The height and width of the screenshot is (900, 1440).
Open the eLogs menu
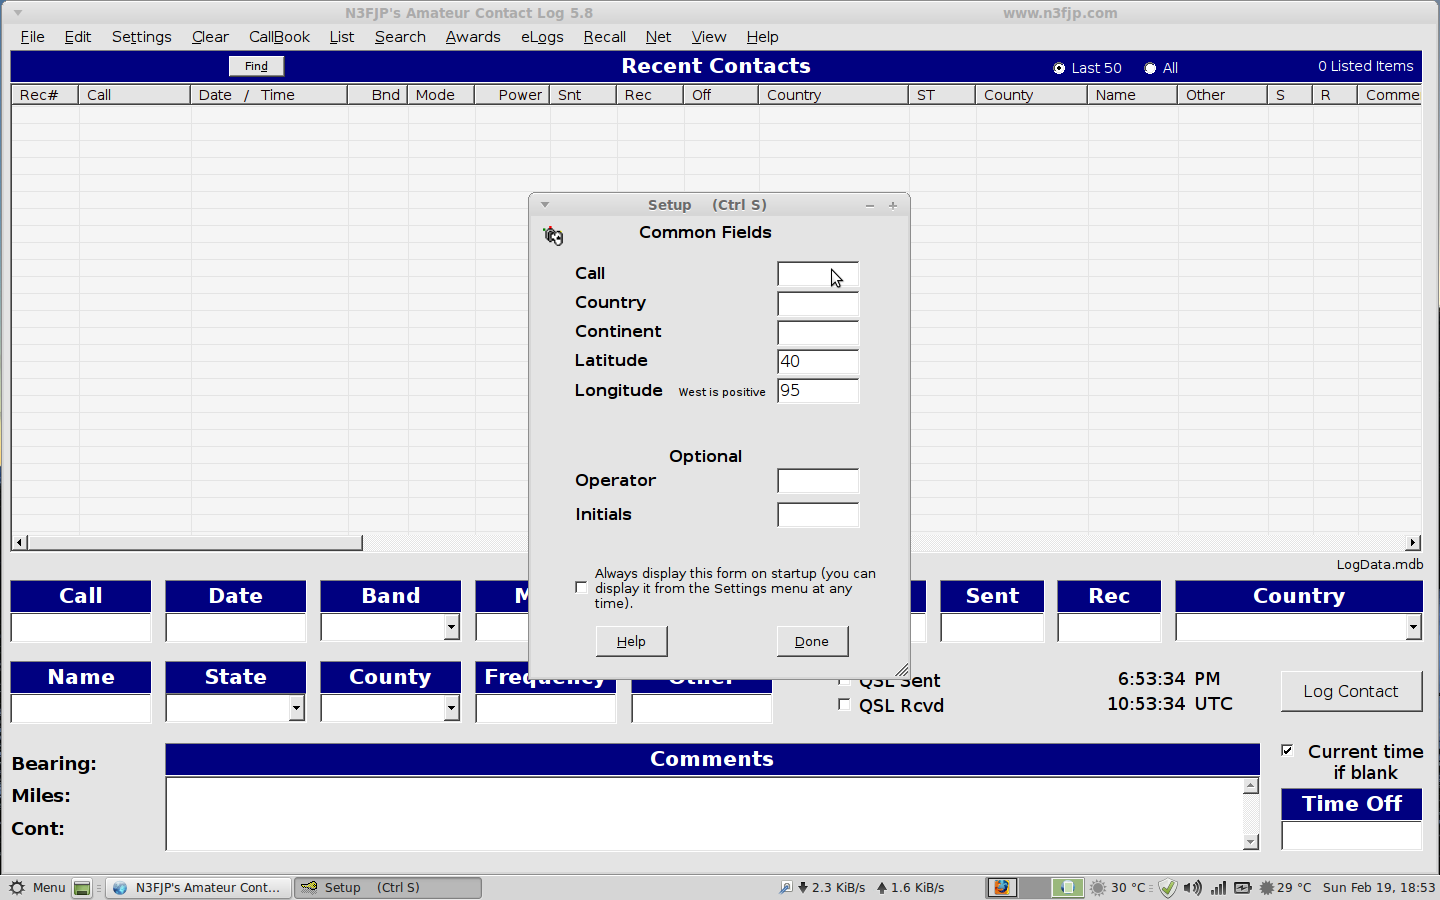[x=542, y=37]
